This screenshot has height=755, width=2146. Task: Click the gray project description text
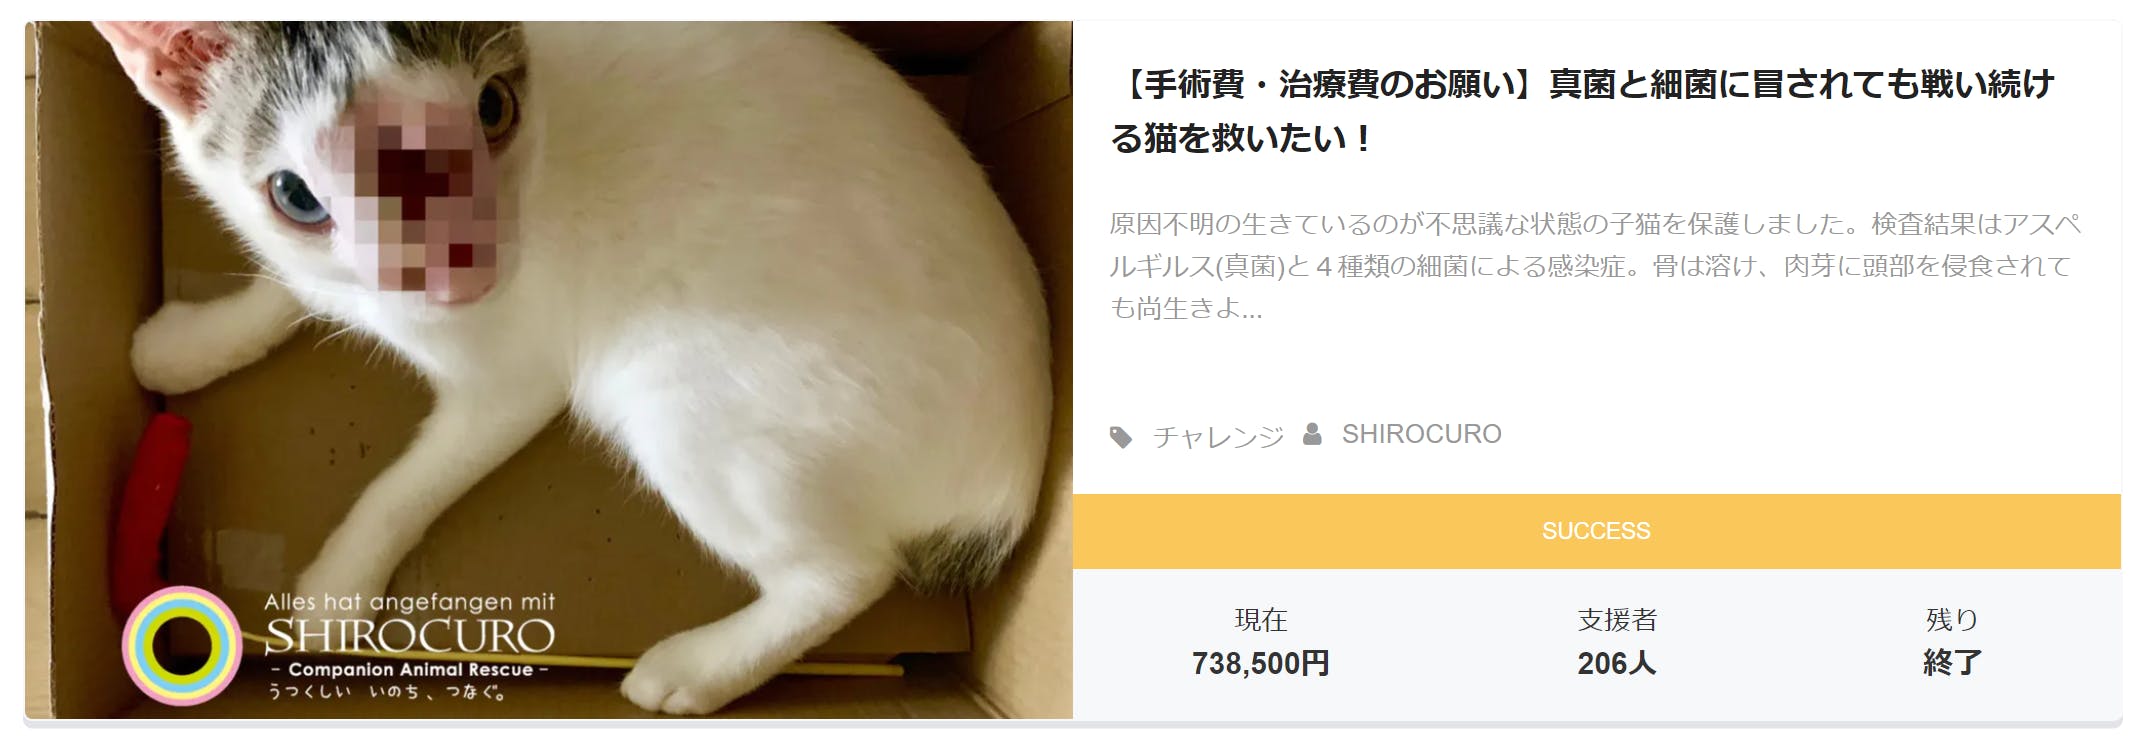pos(1595,266)
